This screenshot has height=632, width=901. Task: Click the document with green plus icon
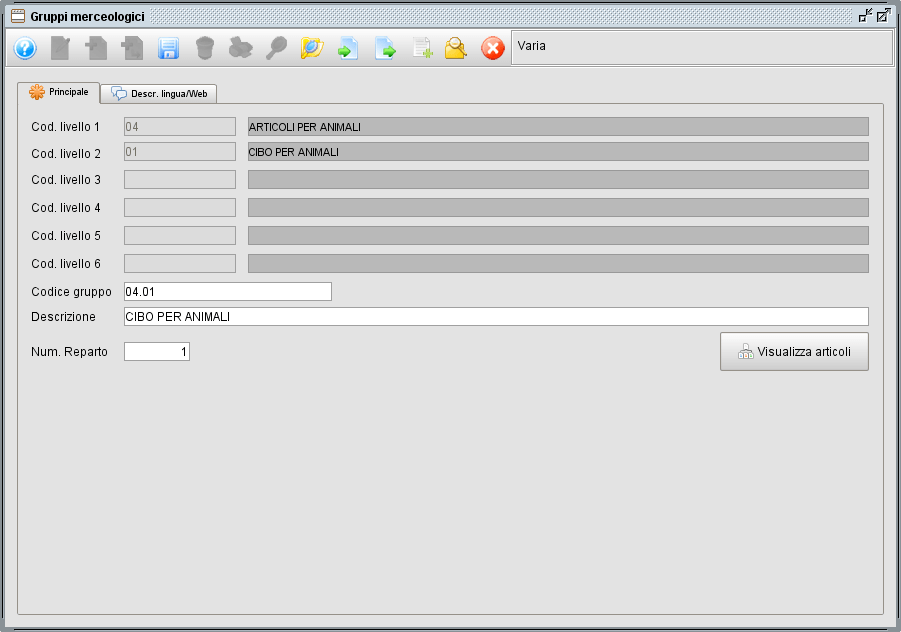[x=422, y=48]
